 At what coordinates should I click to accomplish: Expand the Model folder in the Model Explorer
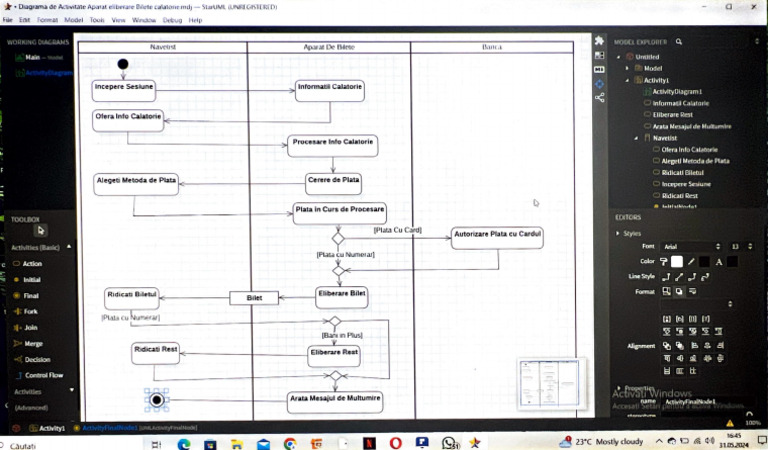(627, 68)
